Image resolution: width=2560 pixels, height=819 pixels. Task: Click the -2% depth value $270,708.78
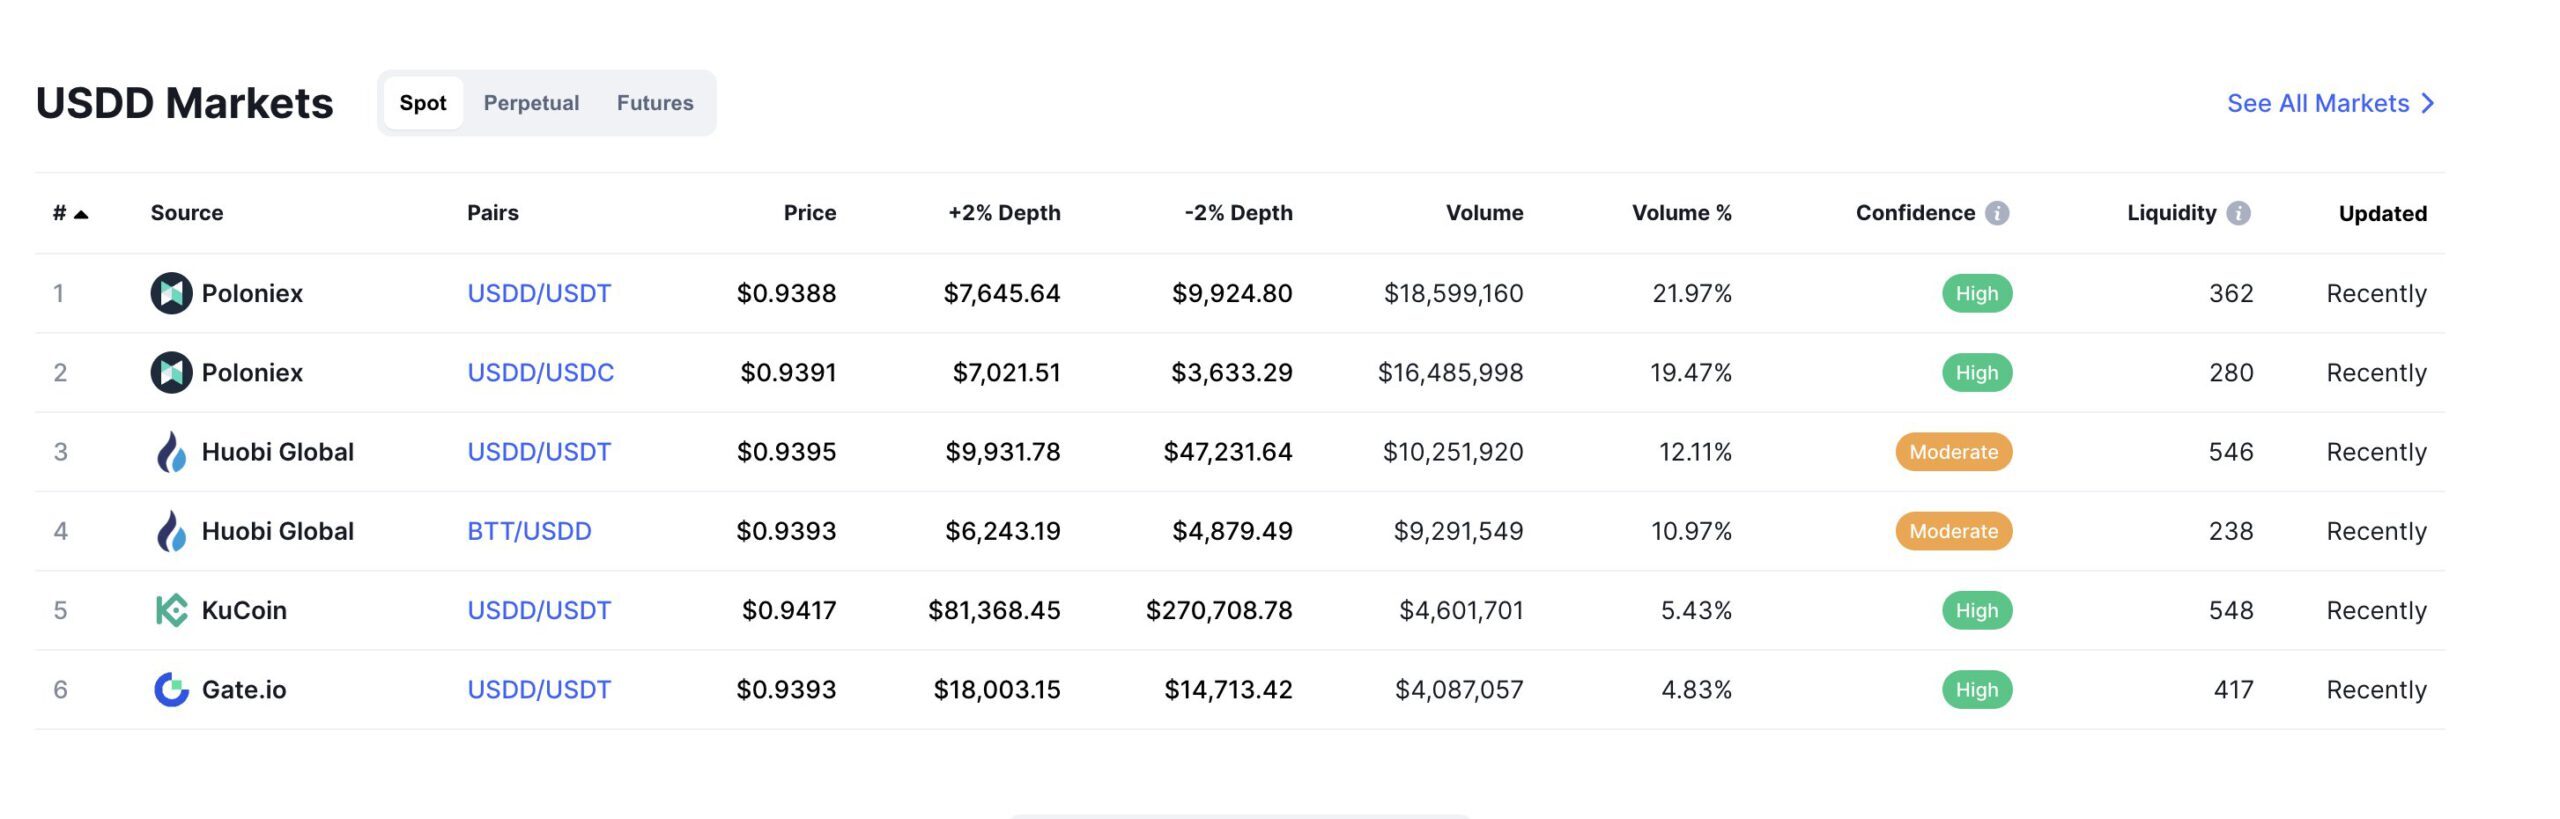(1219, 610)
